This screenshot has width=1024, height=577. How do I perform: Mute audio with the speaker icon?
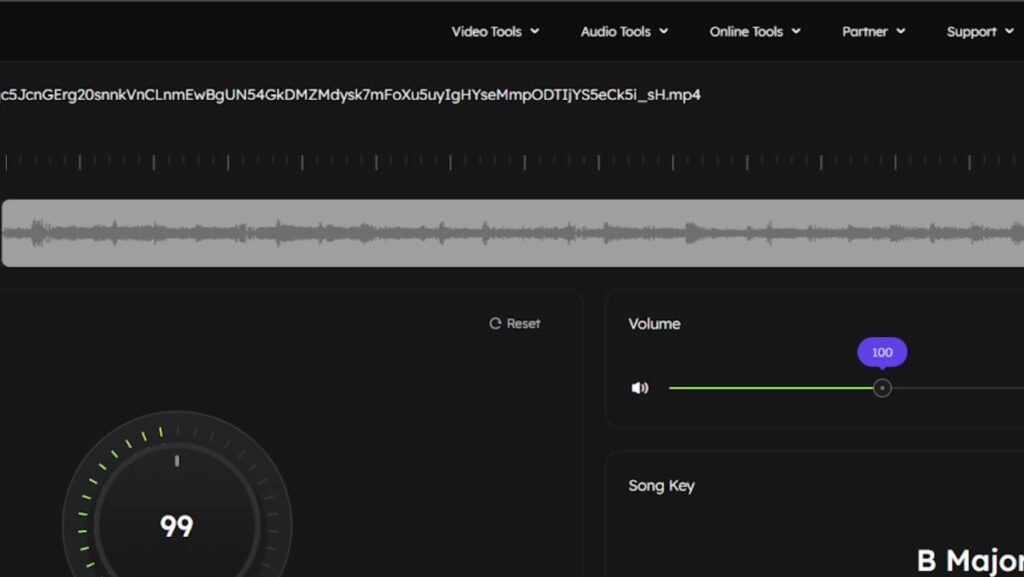click(640, 388)
